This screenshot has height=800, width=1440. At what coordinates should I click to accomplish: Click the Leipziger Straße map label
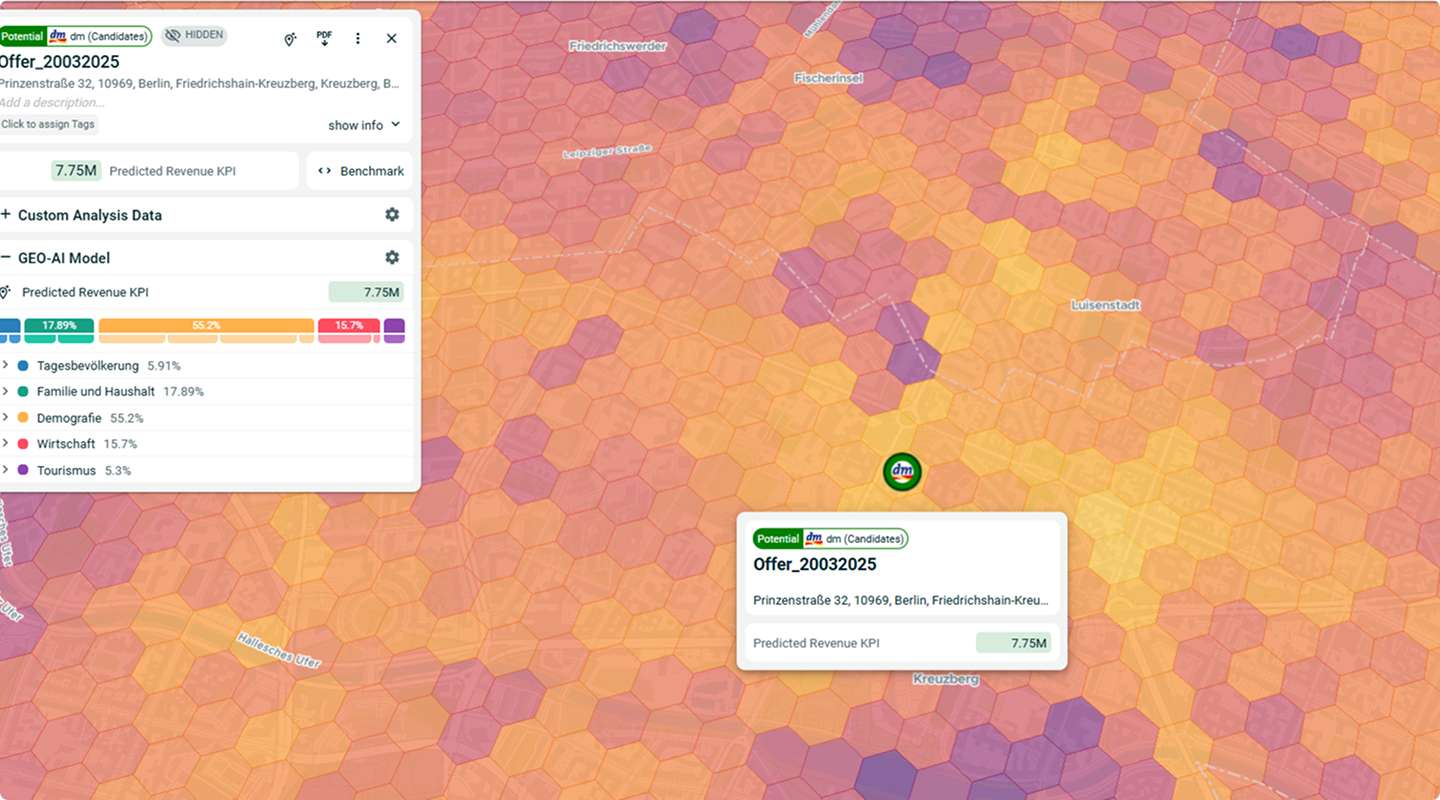pyautogui.click(x=607, y=153)
